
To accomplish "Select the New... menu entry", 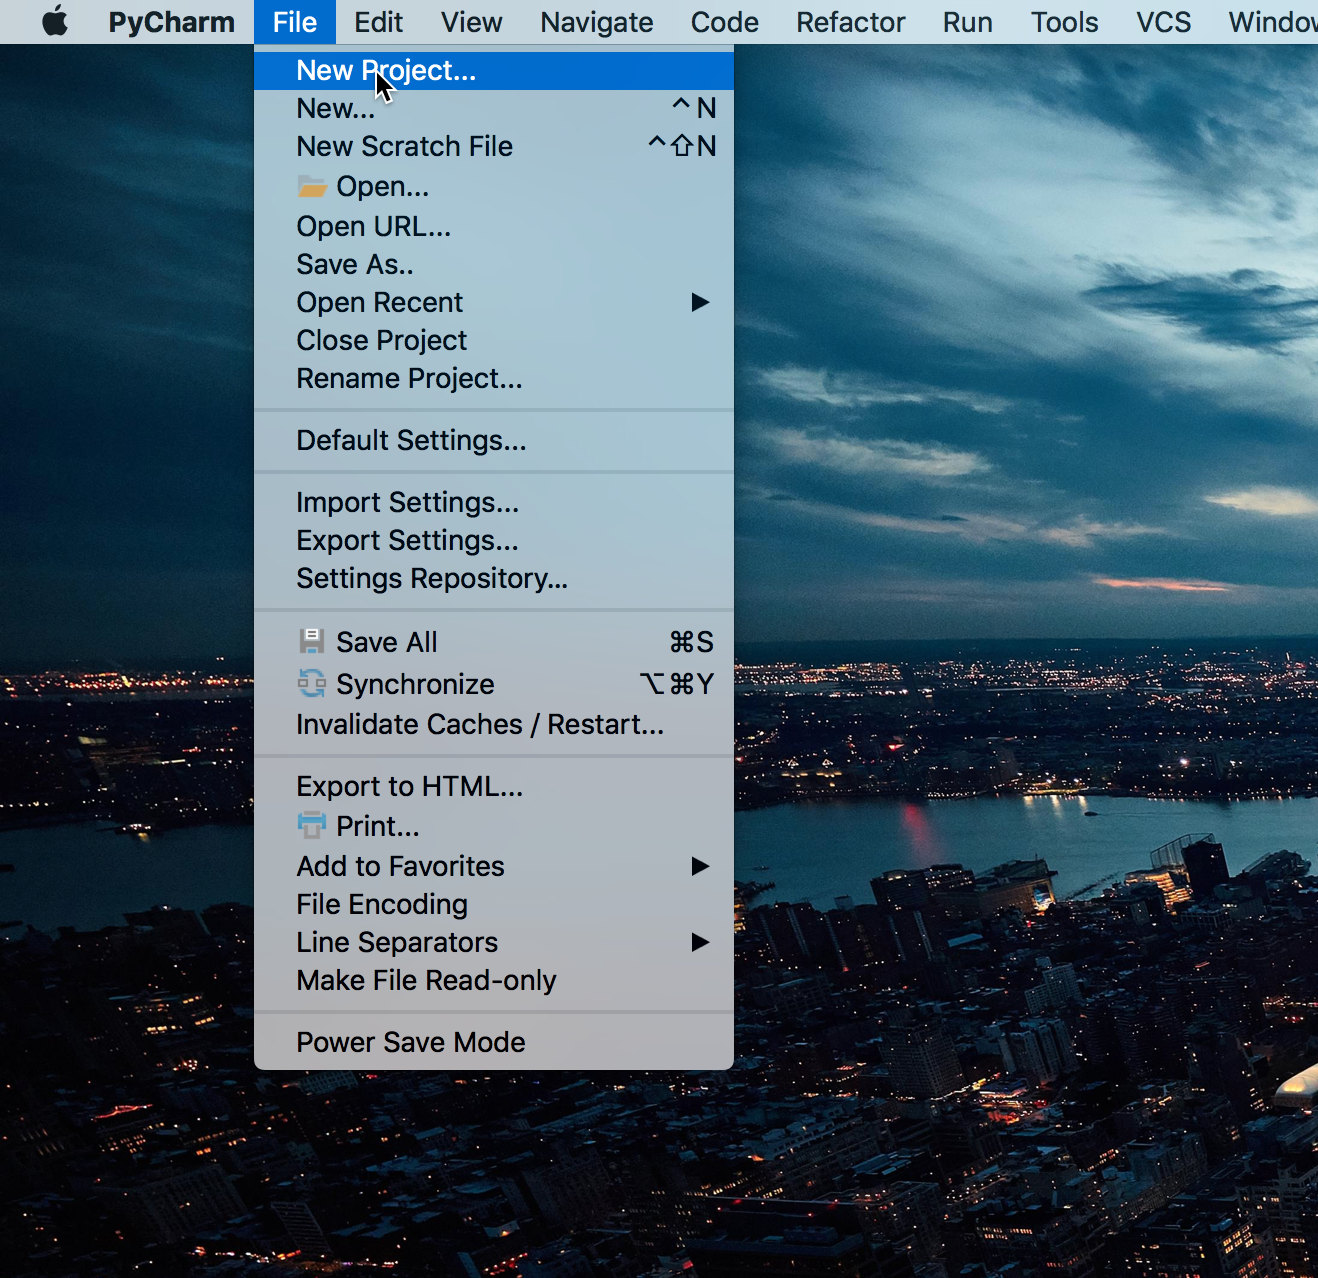I will [x=494, y=108].
